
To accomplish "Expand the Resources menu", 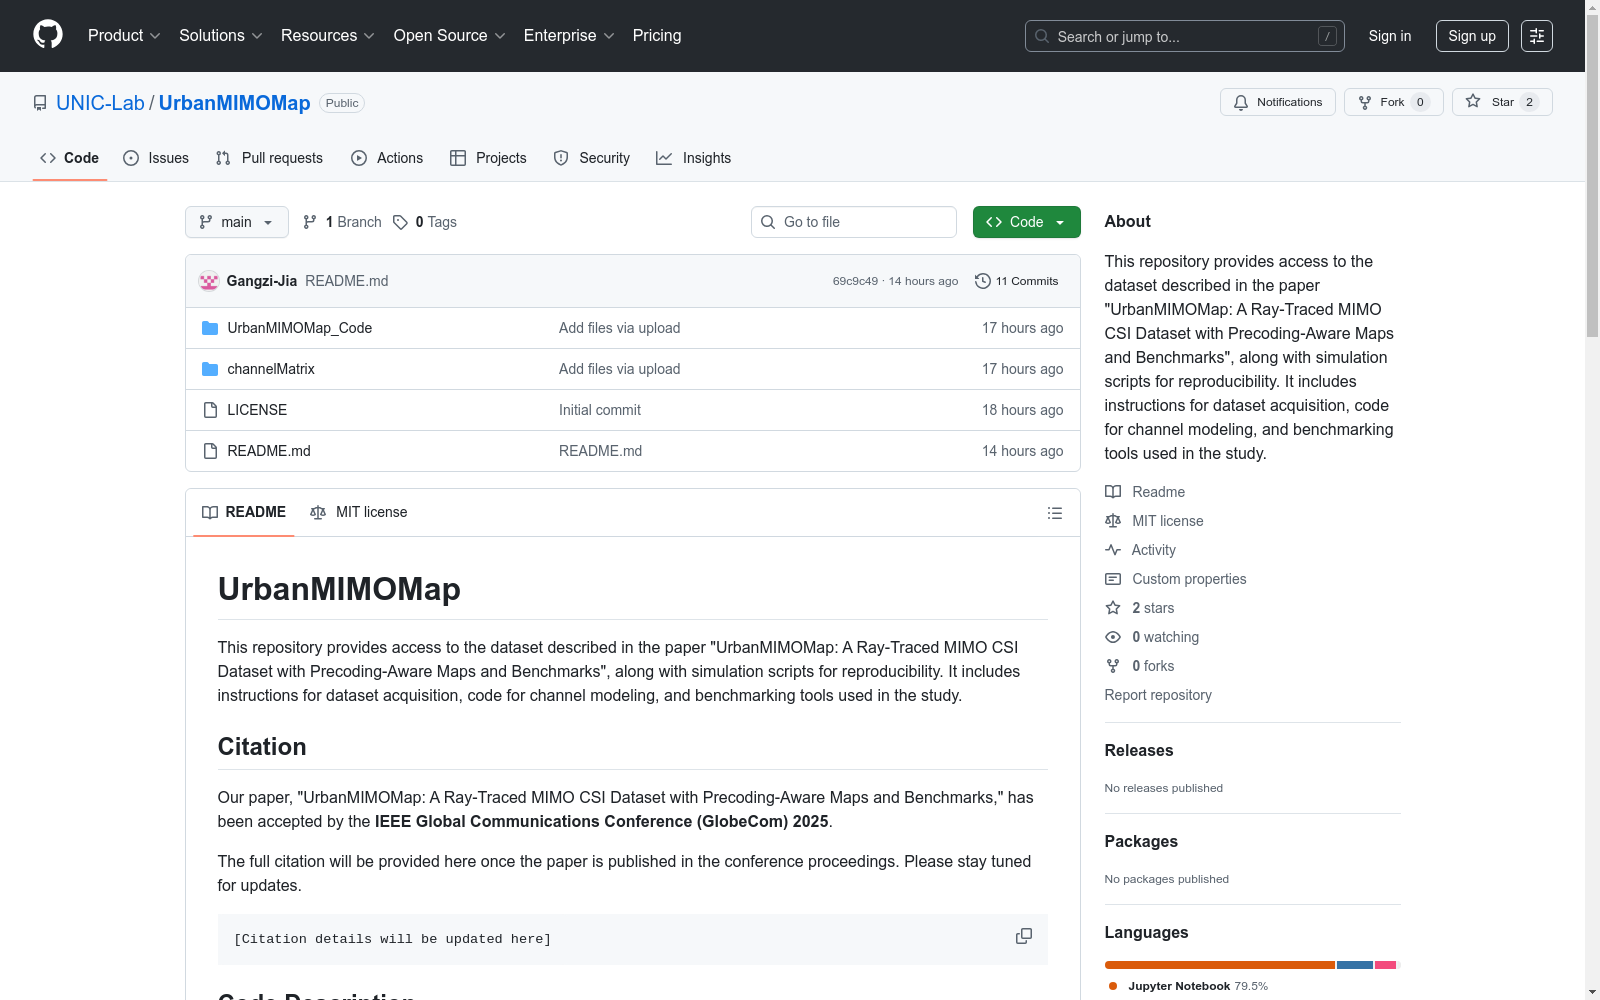I will point(328,36).
